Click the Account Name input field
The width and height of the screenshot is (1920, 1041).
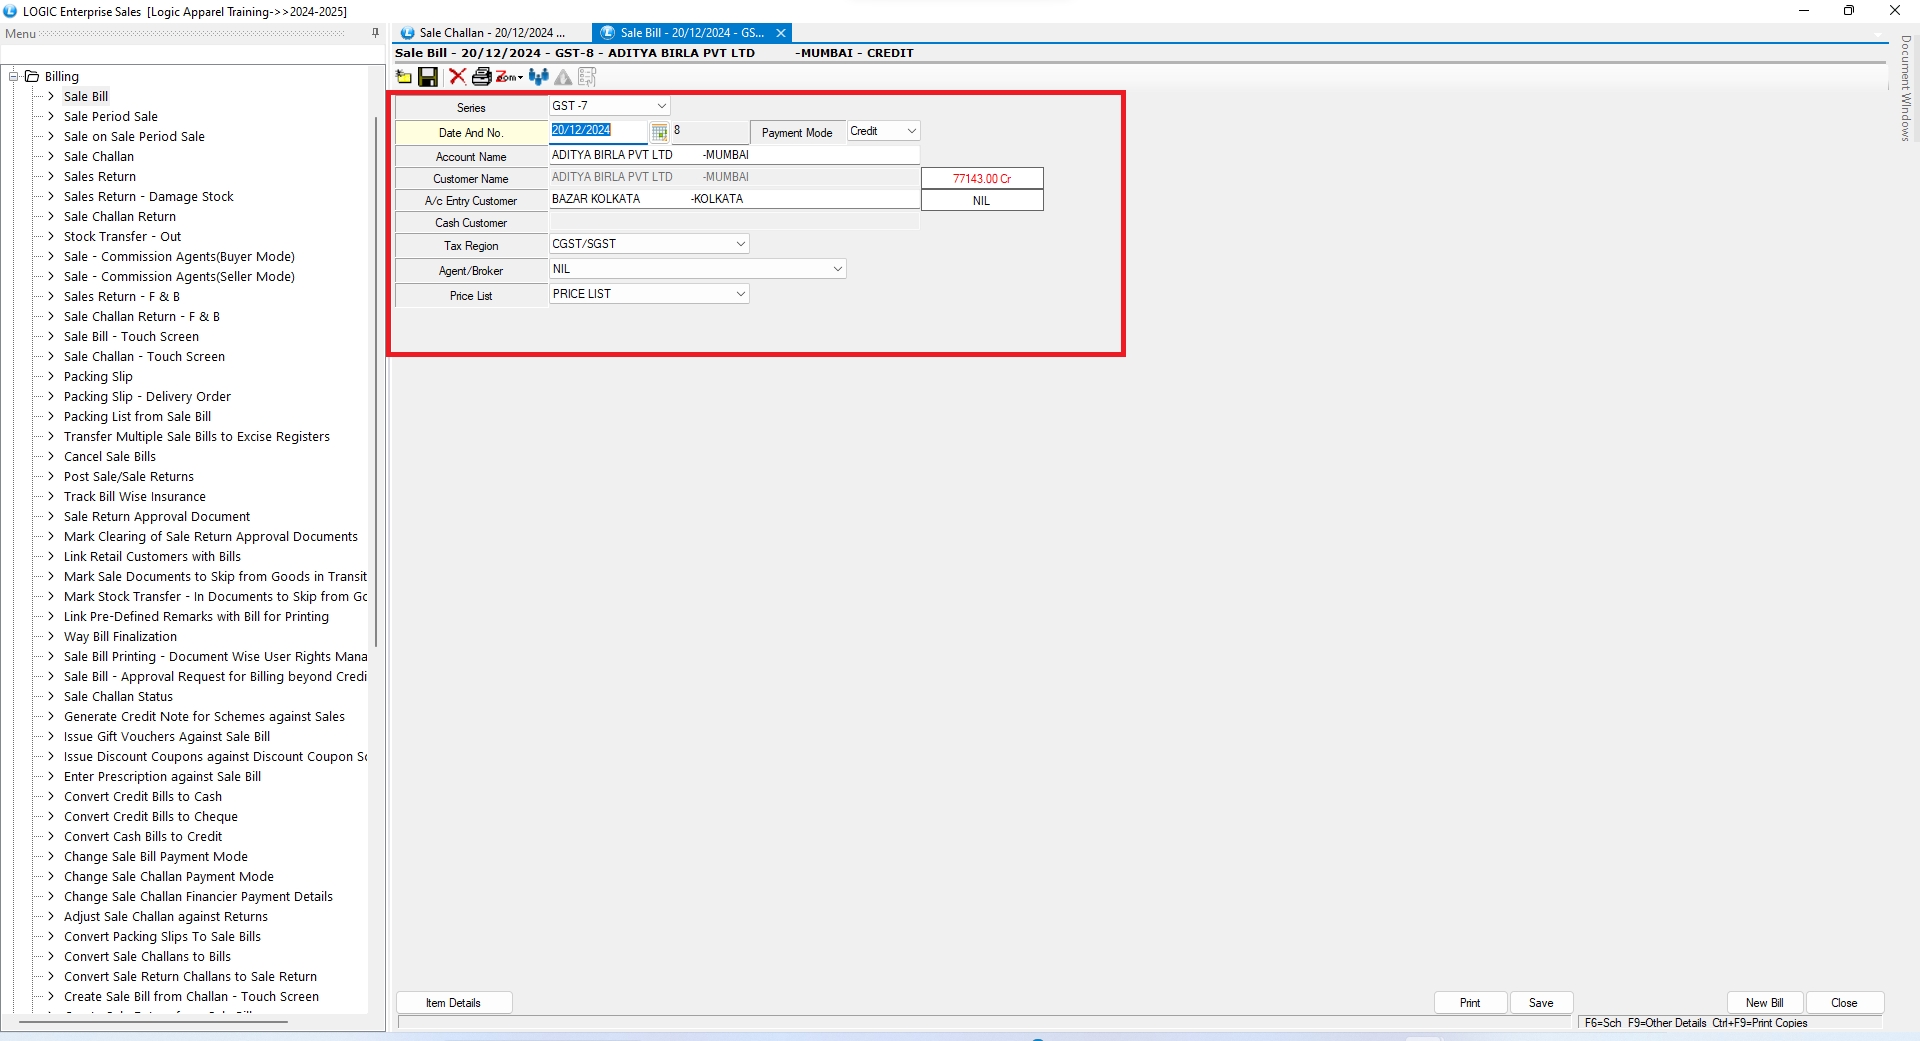pyautogui.click(x=733, y=155)
